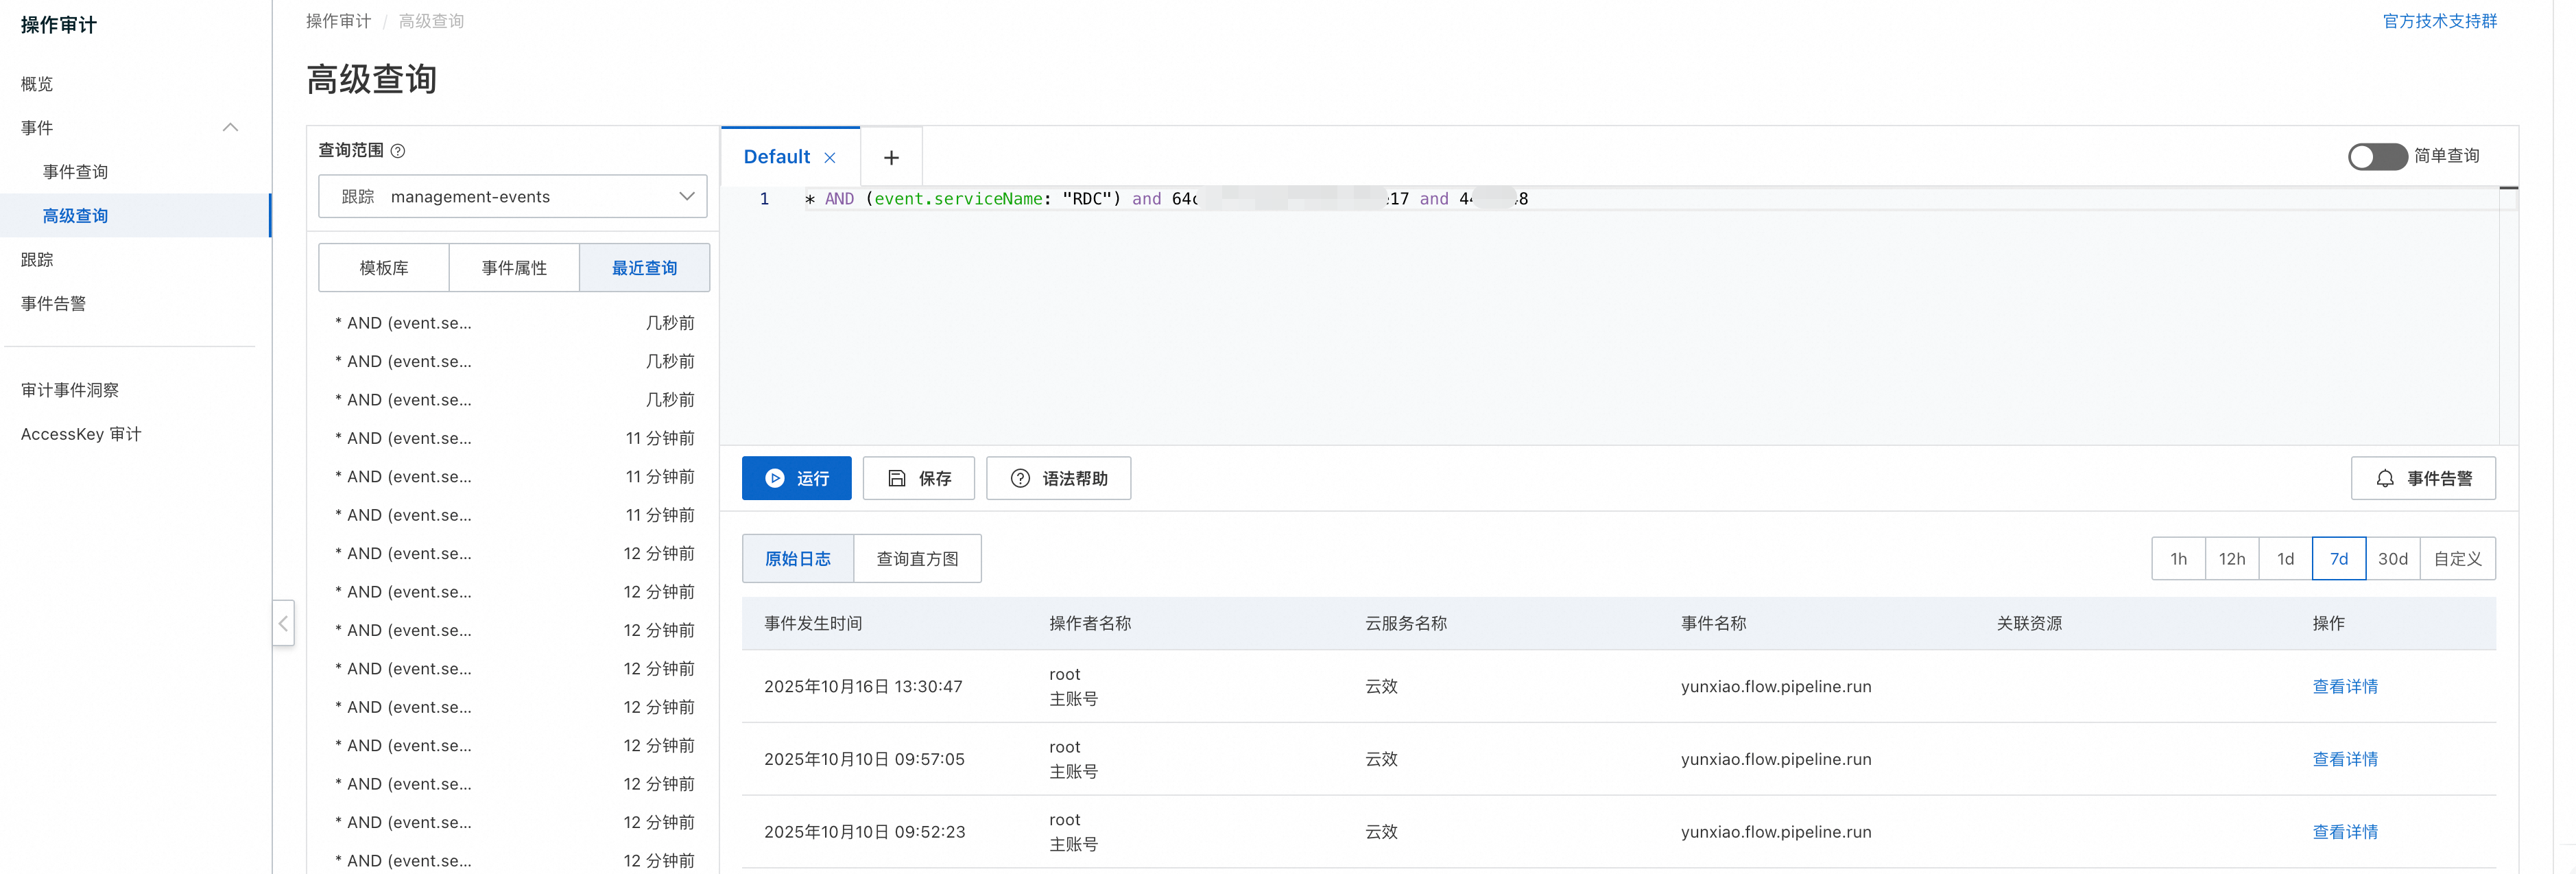Switch to 查询直方图 tab

[x=917, y=559]
